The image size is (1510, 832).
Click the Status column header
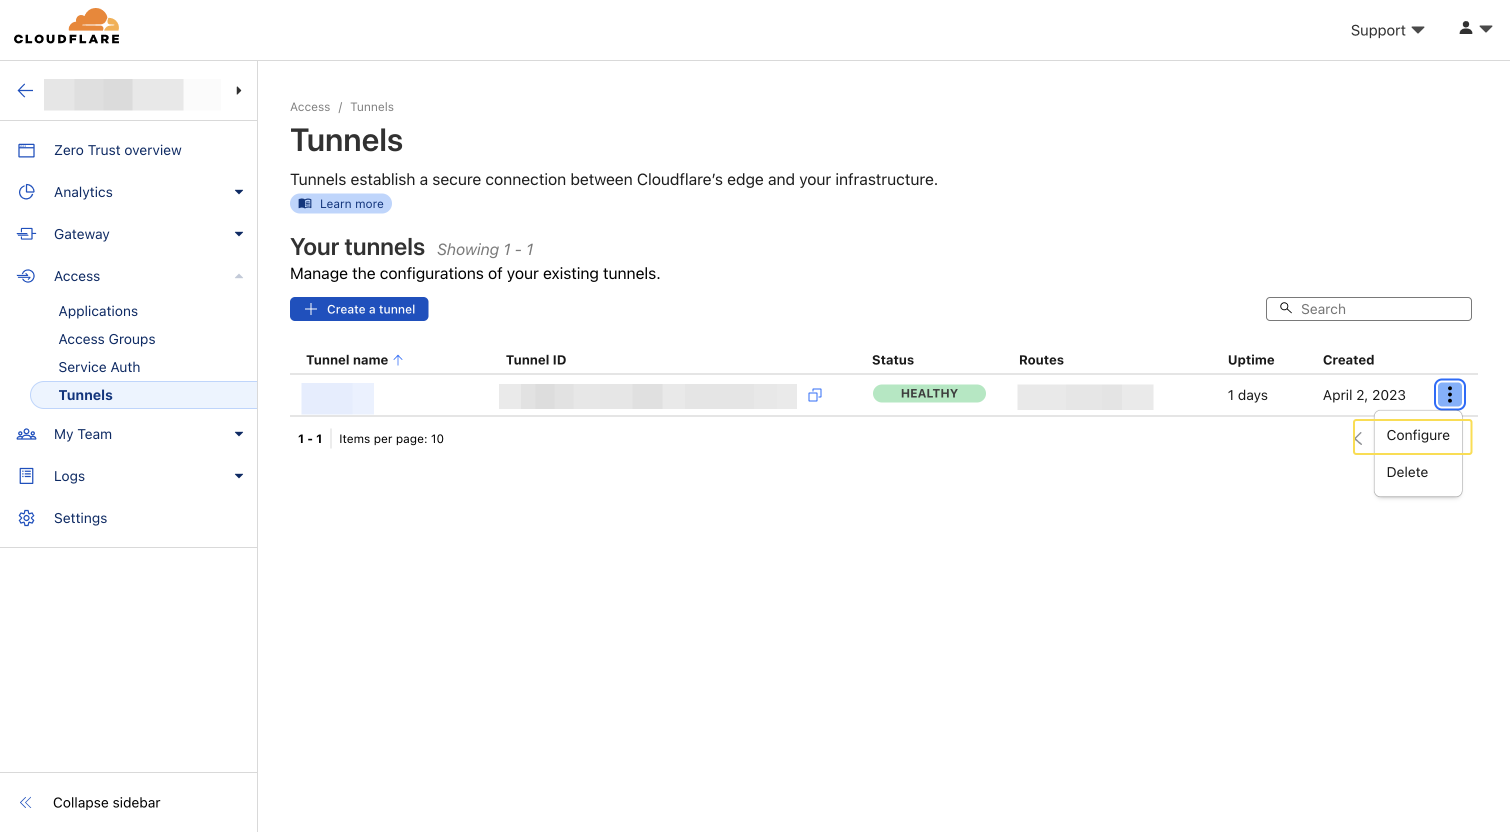pyautogui.click(x=893, y=360)
